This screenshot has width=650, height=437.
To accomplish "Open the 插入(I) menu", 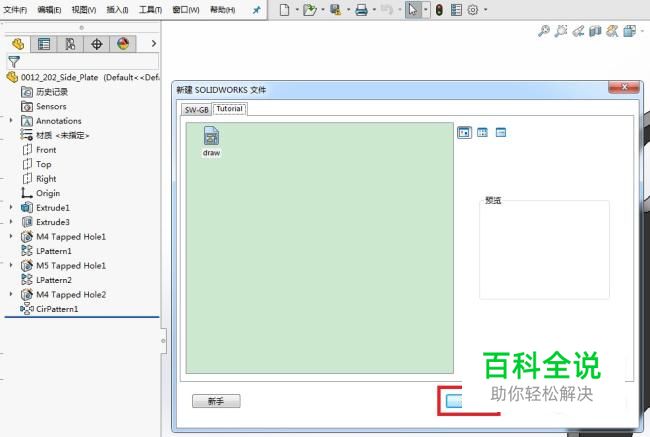I will pyautogui.click(x=117, y=10).
